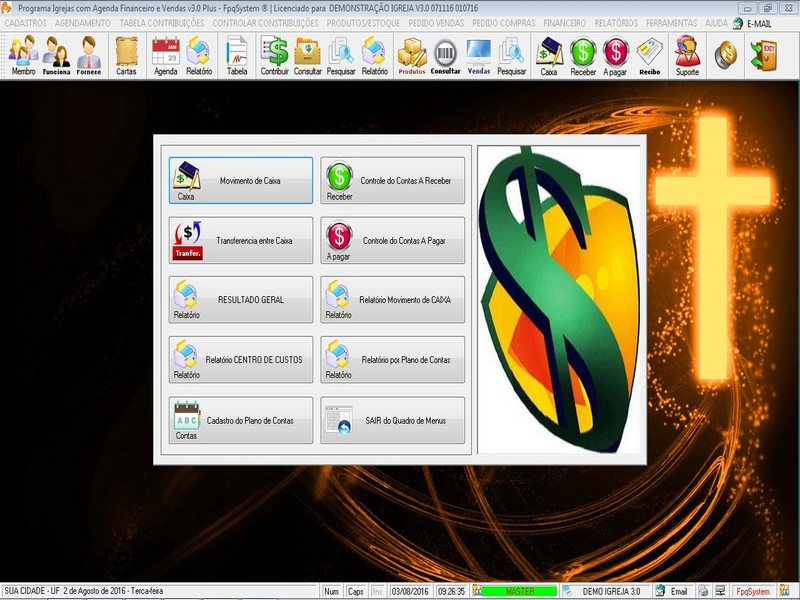Open the FINANCEIRO menu
800x600 pixels.
[x=565, y=22]
